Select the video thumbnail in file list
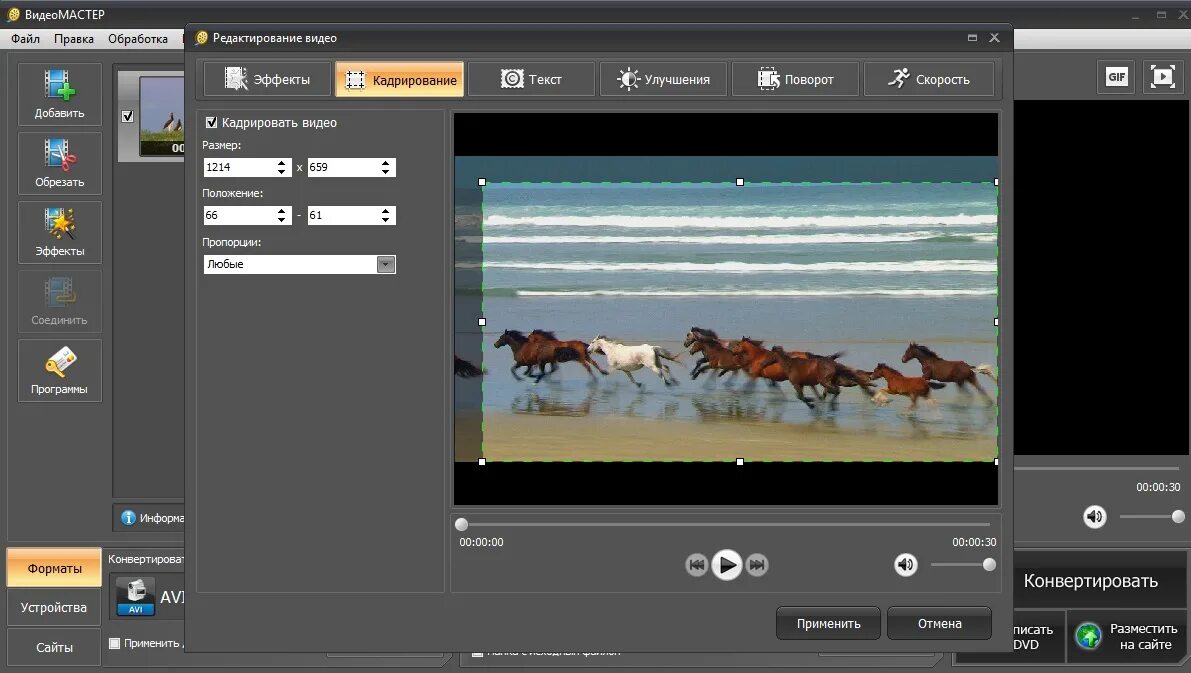The height and width of the screenshot is (673, 1191). (162, 116)
